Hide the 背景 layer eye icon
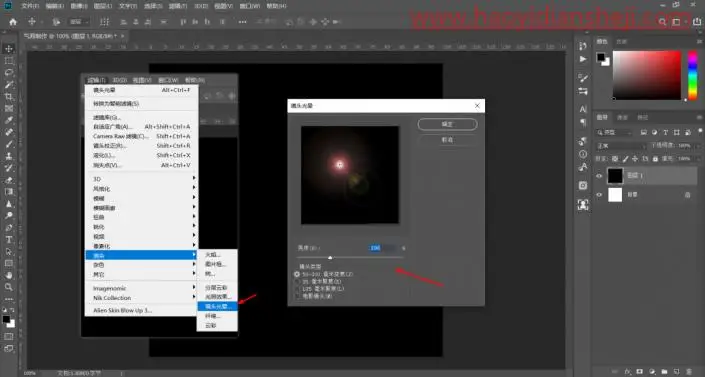 click(x=599, y=195)
